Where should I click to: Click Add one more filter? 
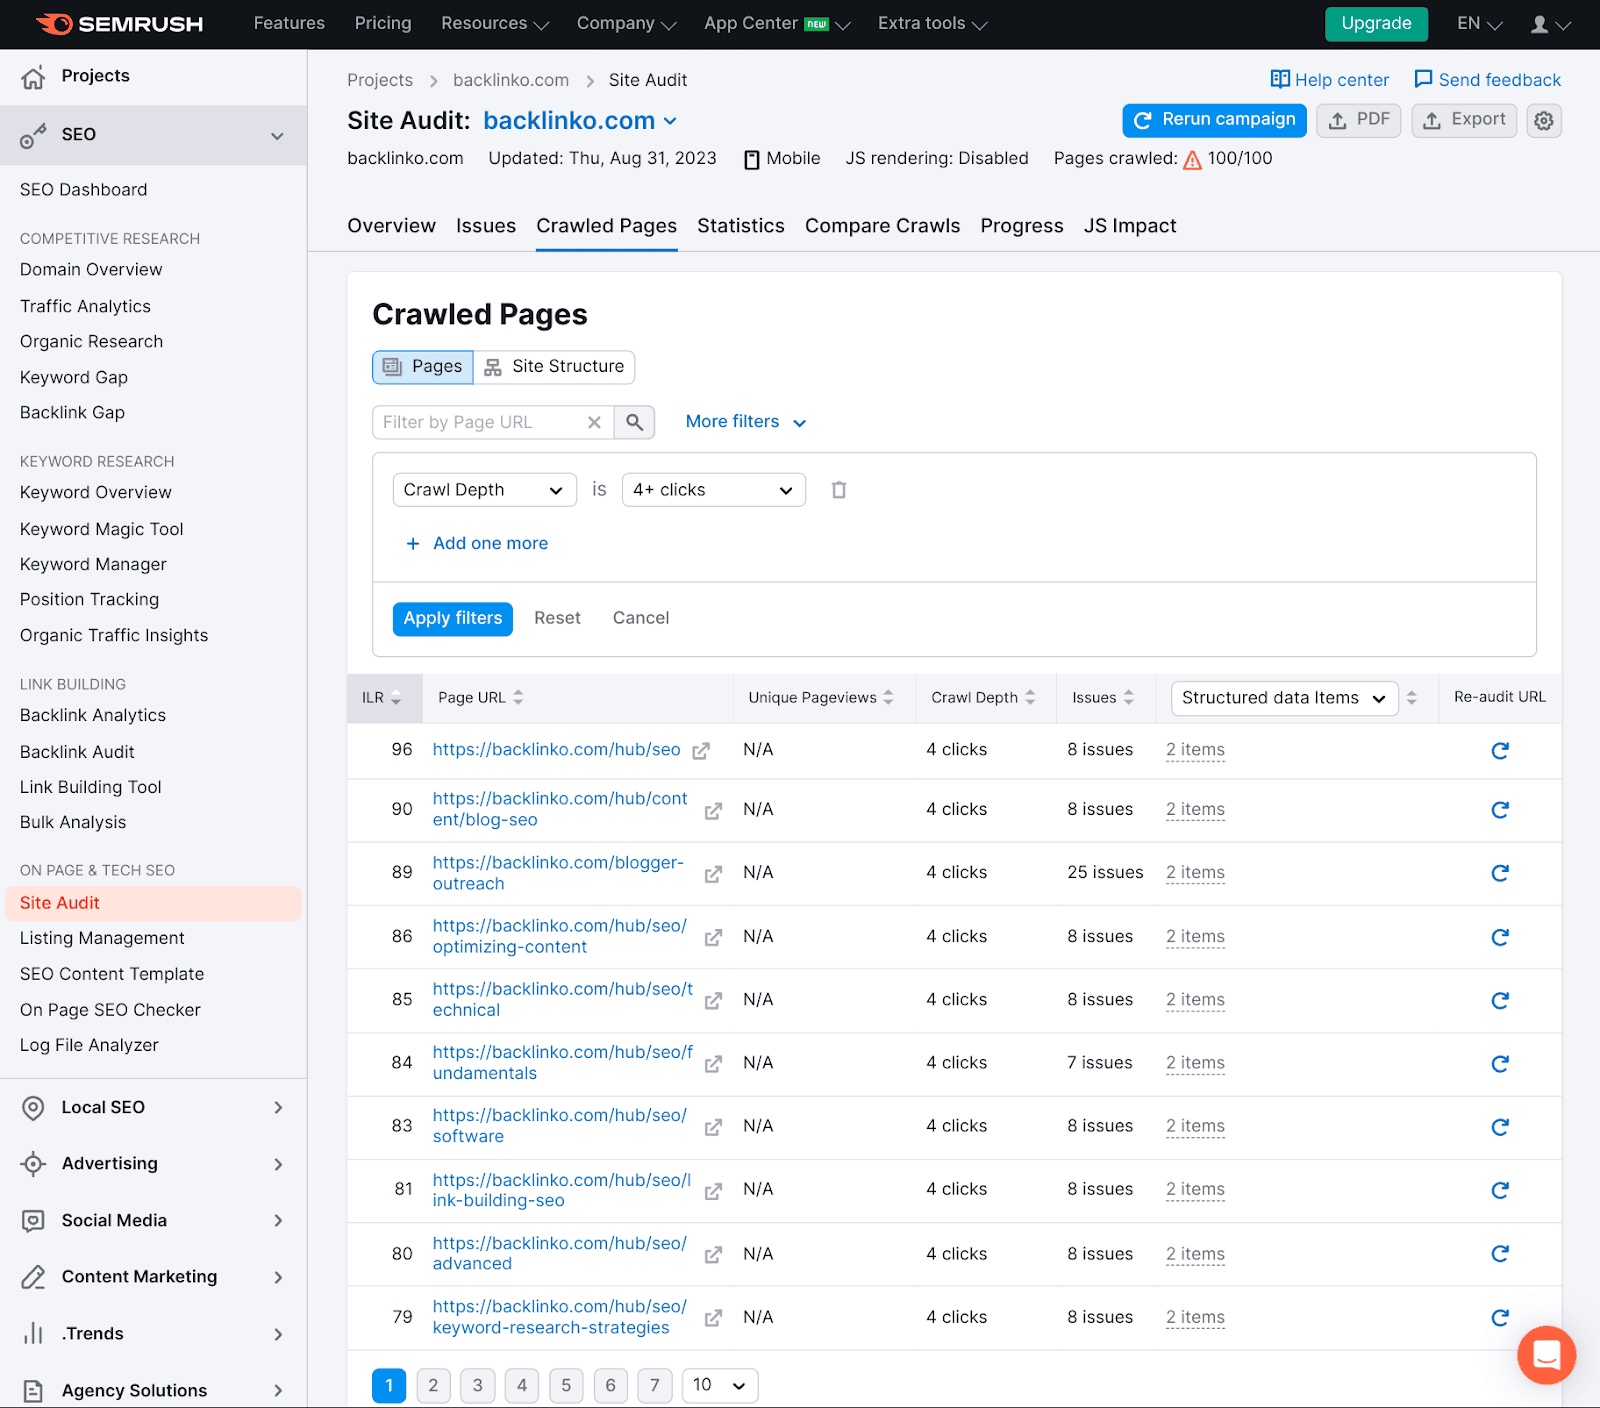pos(477,544)
